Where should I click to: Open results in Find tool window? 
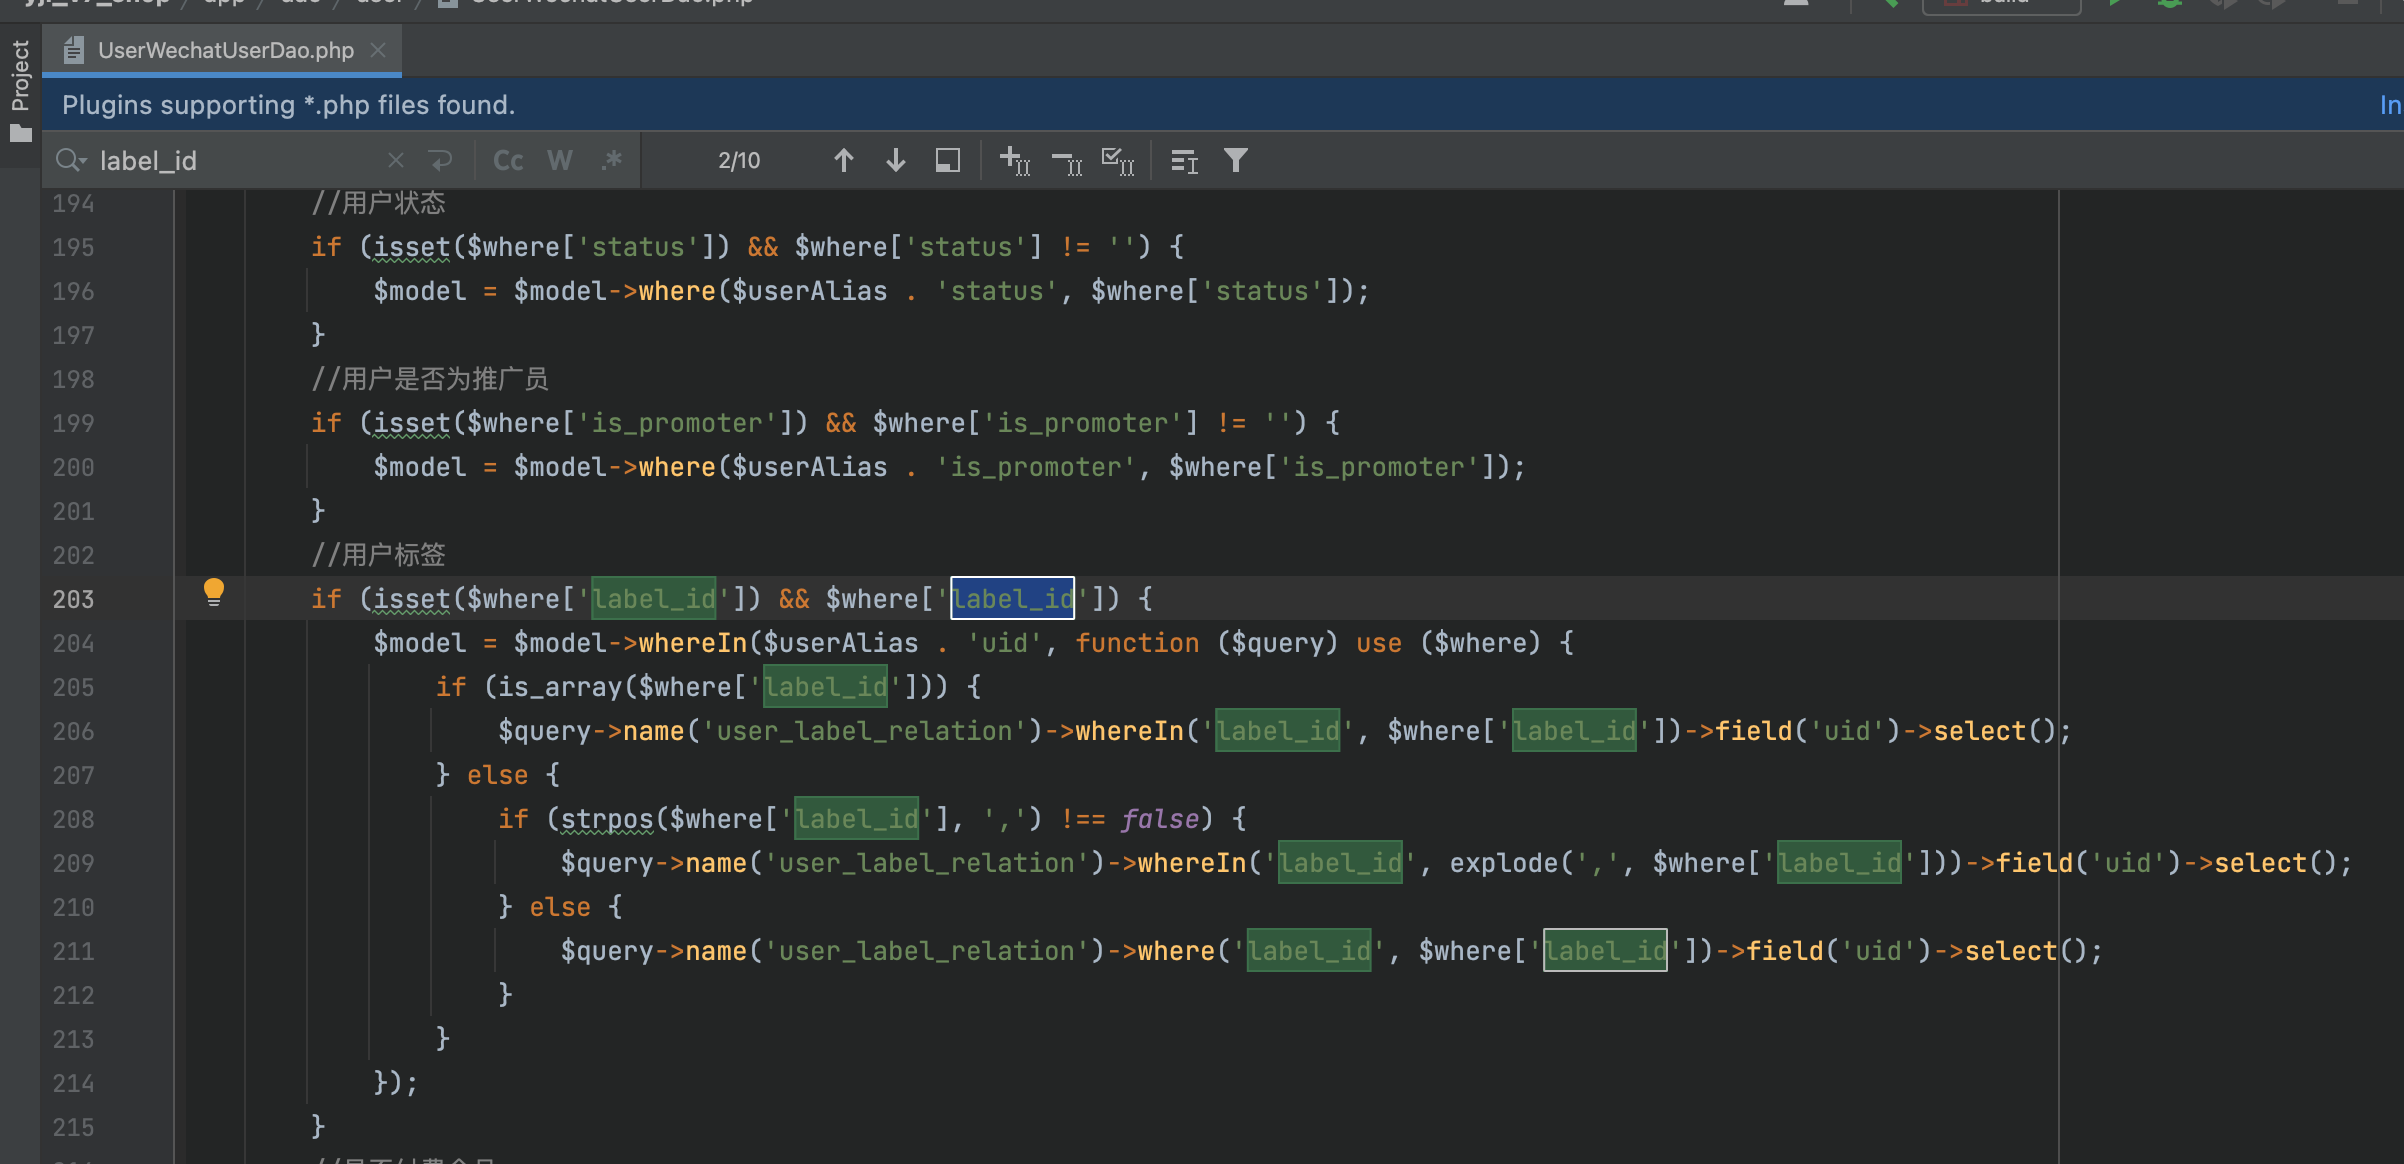click(x=1185, y=160)
